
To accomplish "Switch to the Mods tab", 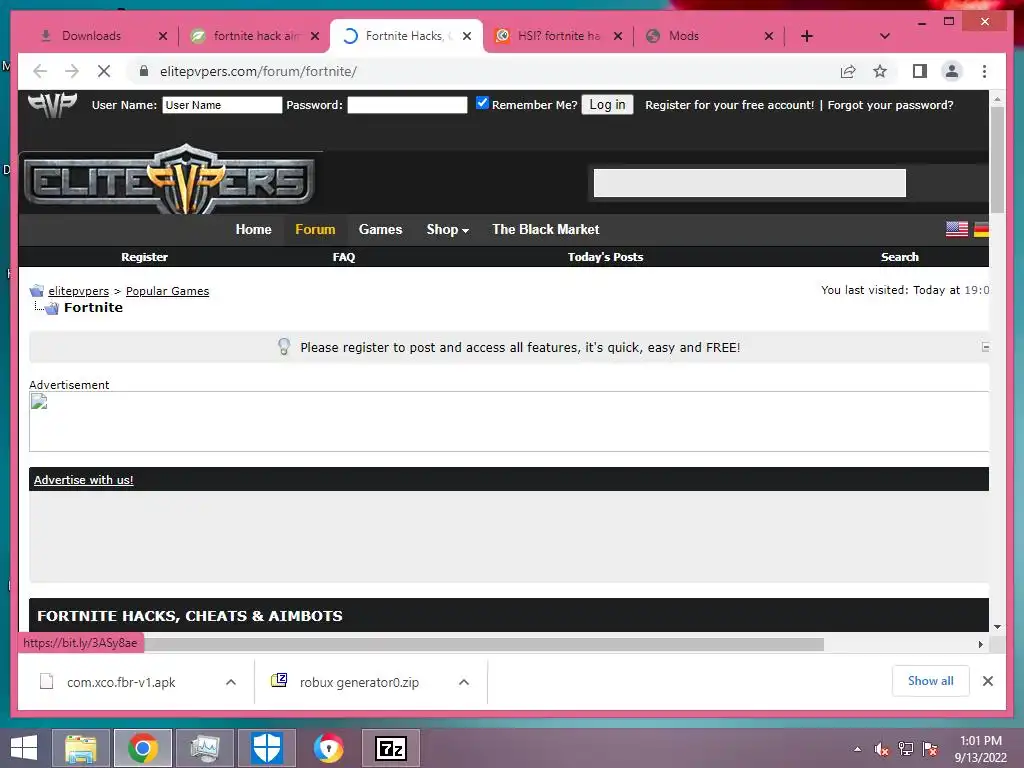I will coord(709,36).
